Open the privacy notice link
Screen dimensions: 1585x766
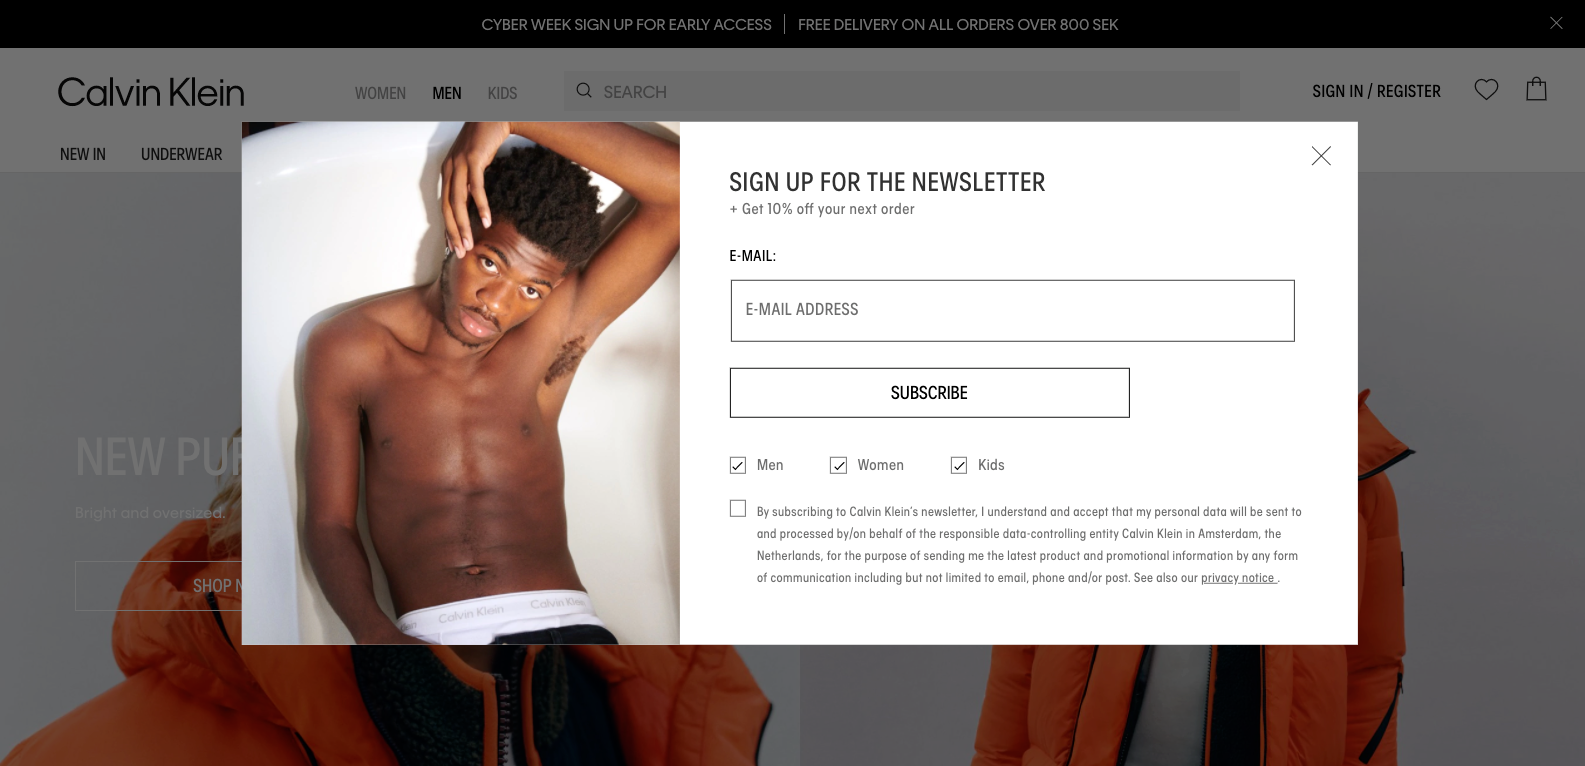click(1238, 578)
